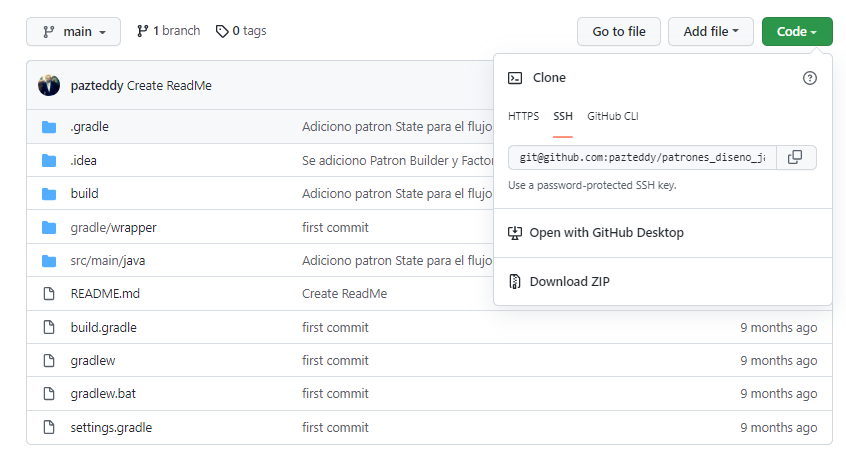The width and height of the screenshot is (846, 451).
Task: Open gradlew.bat first commit message
Action: 335,394
